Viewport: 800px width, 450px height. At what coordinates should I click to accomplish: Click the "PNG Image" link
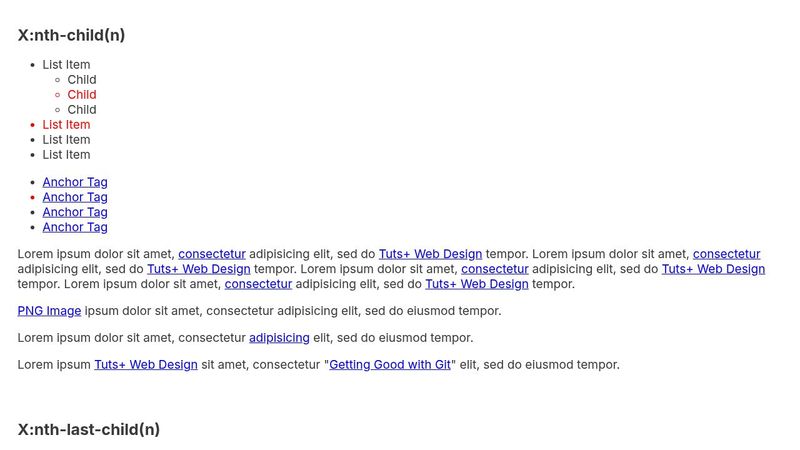click(x=49, y=311)
